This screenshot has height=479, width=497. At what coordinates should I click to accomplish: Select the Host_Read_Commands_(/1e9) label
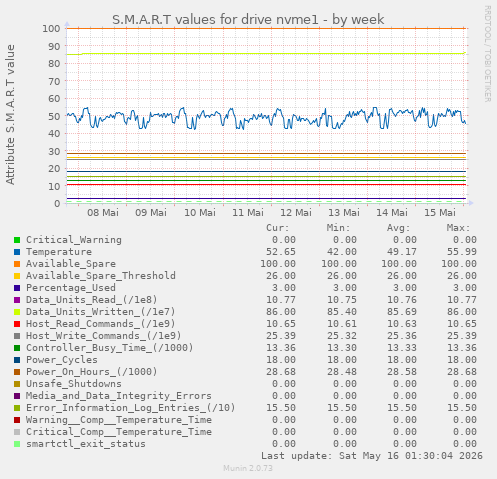[101, 324]
